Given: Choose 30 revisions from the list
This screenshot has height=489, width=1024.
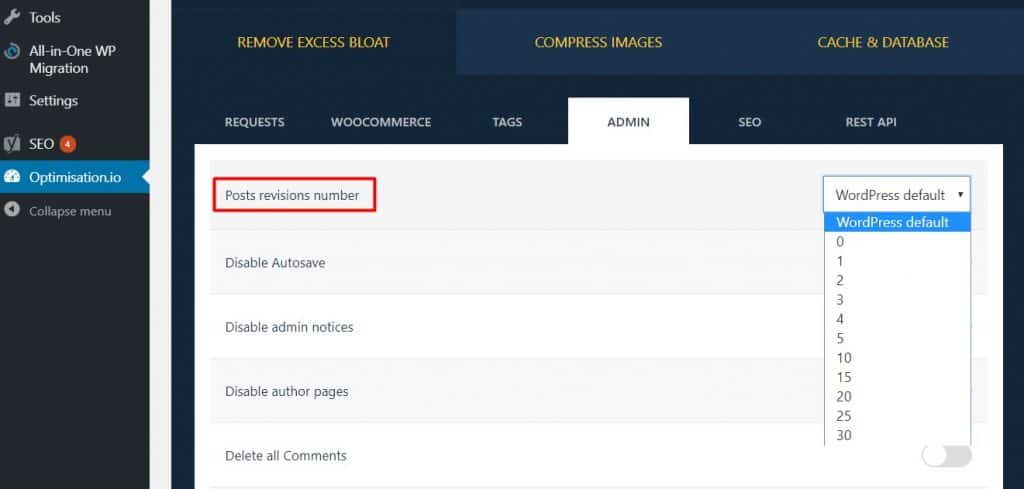Looking at the screenshot, I should click(x=897, y=435).
